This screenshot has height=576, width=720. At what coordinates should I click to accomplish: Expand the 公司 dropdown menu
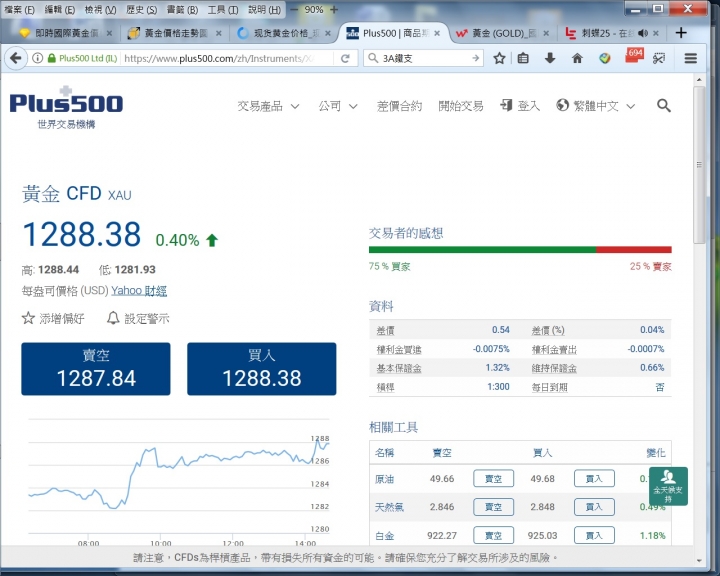[x=338, y=106]
